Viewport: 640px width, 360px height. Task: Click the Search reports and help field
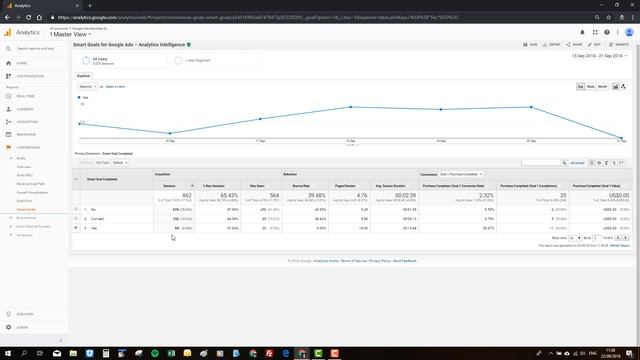point(35,49)
